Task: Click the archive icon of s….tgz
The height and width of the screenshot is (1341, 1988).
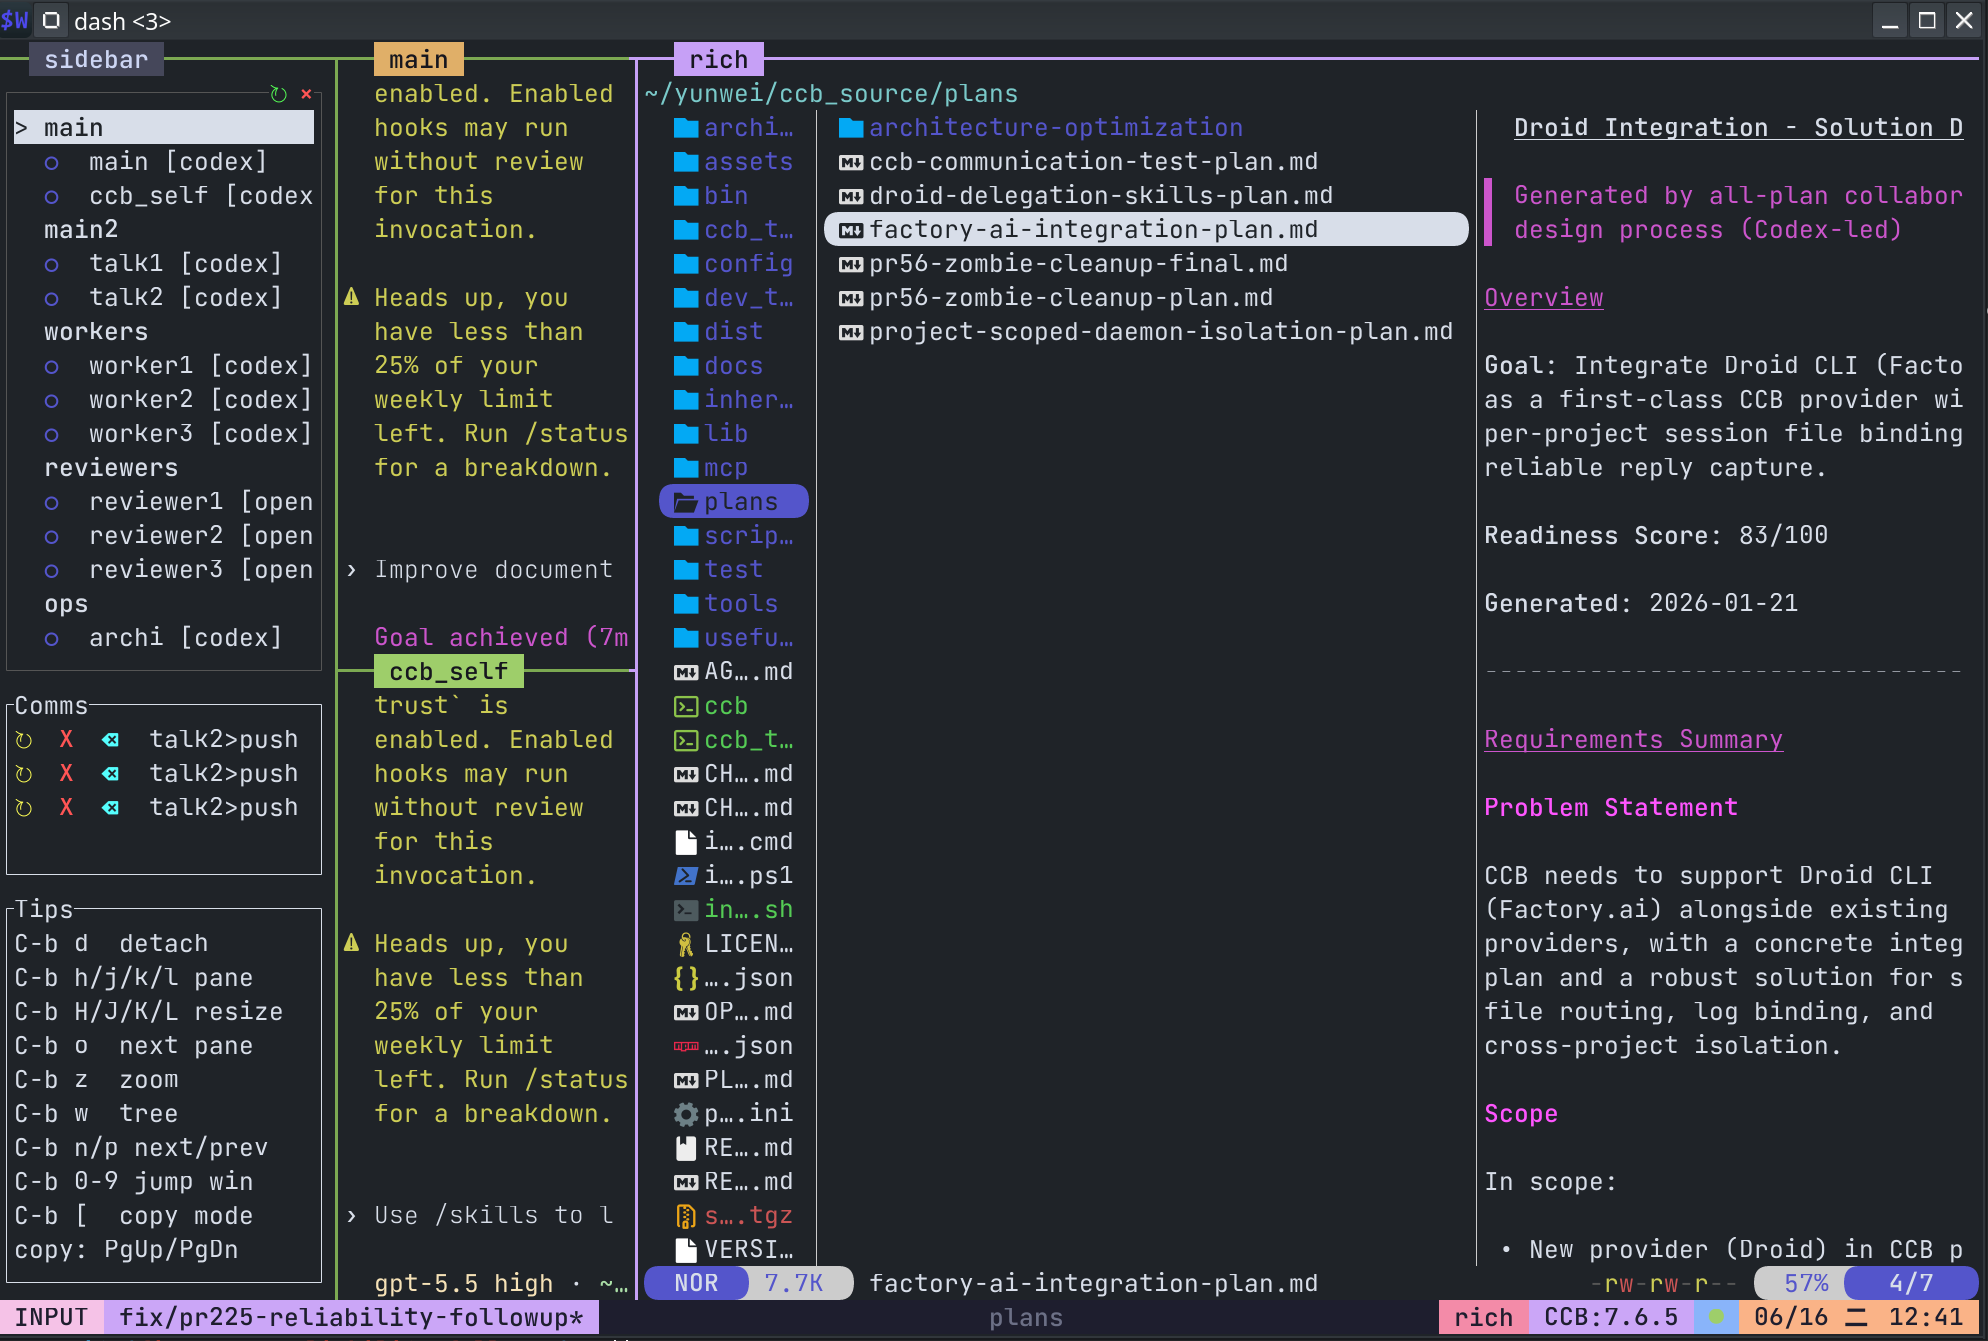Action: [686, 1216]
